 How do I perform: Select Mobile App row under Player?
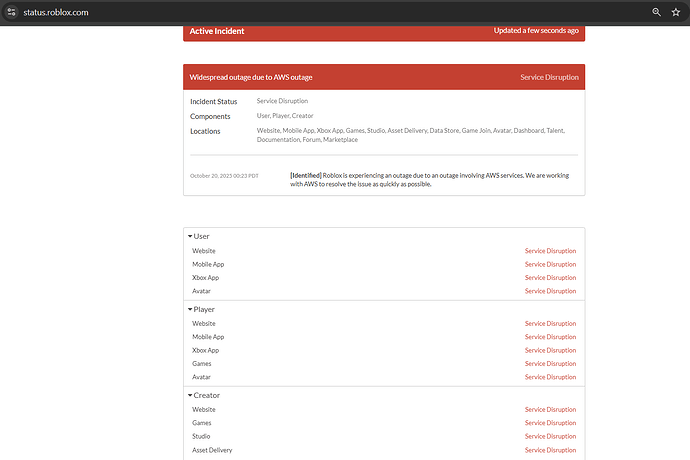[x=384, y=337]
